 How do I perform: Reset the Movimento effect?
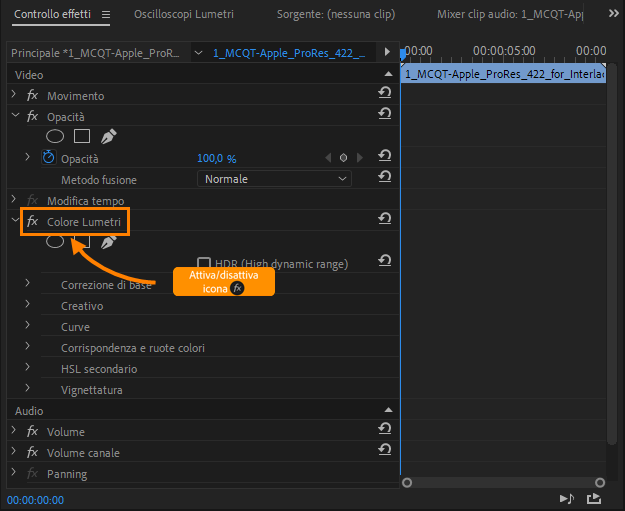(x=385, y=93)
